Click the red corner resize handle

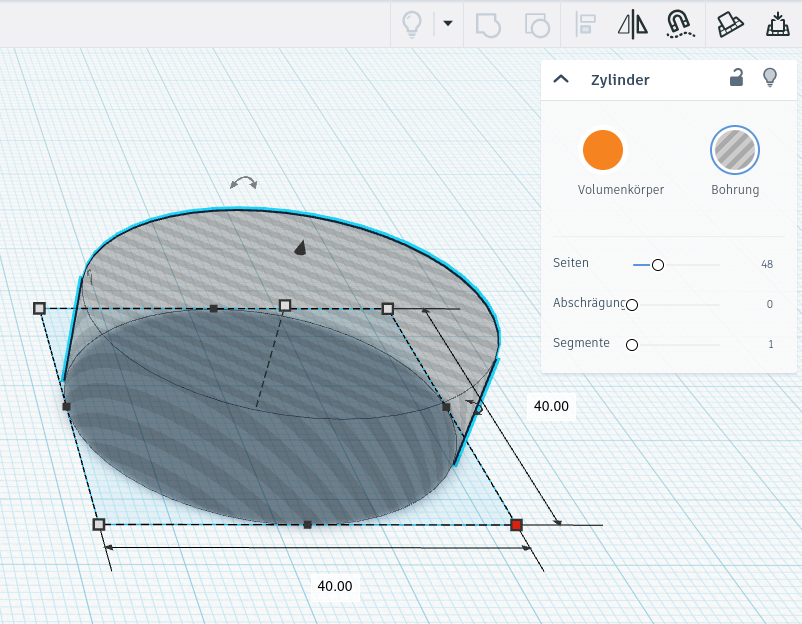pos(516,525)
